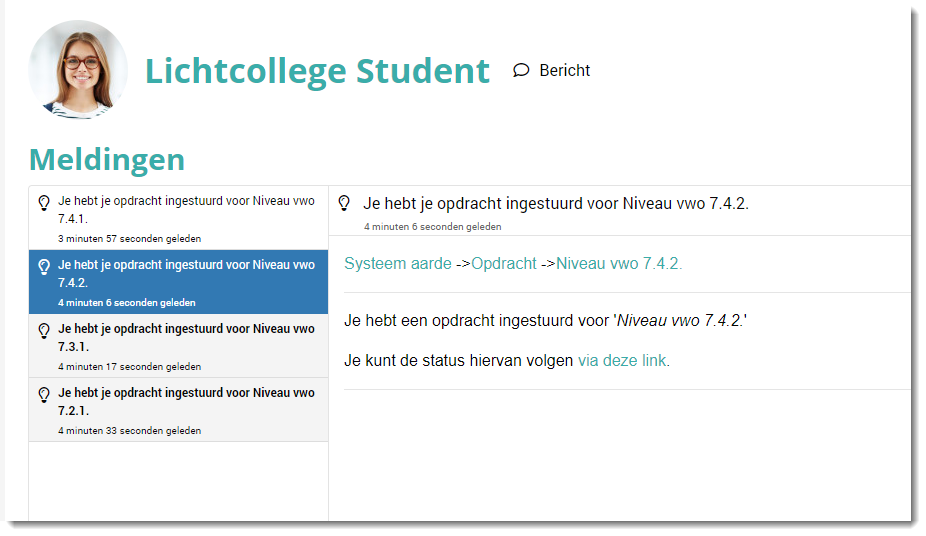This screenshot has height=536, width=926.
Task: Click the lightbulb icon beside the 7.4.1 notification
Action: coord(44,202)
